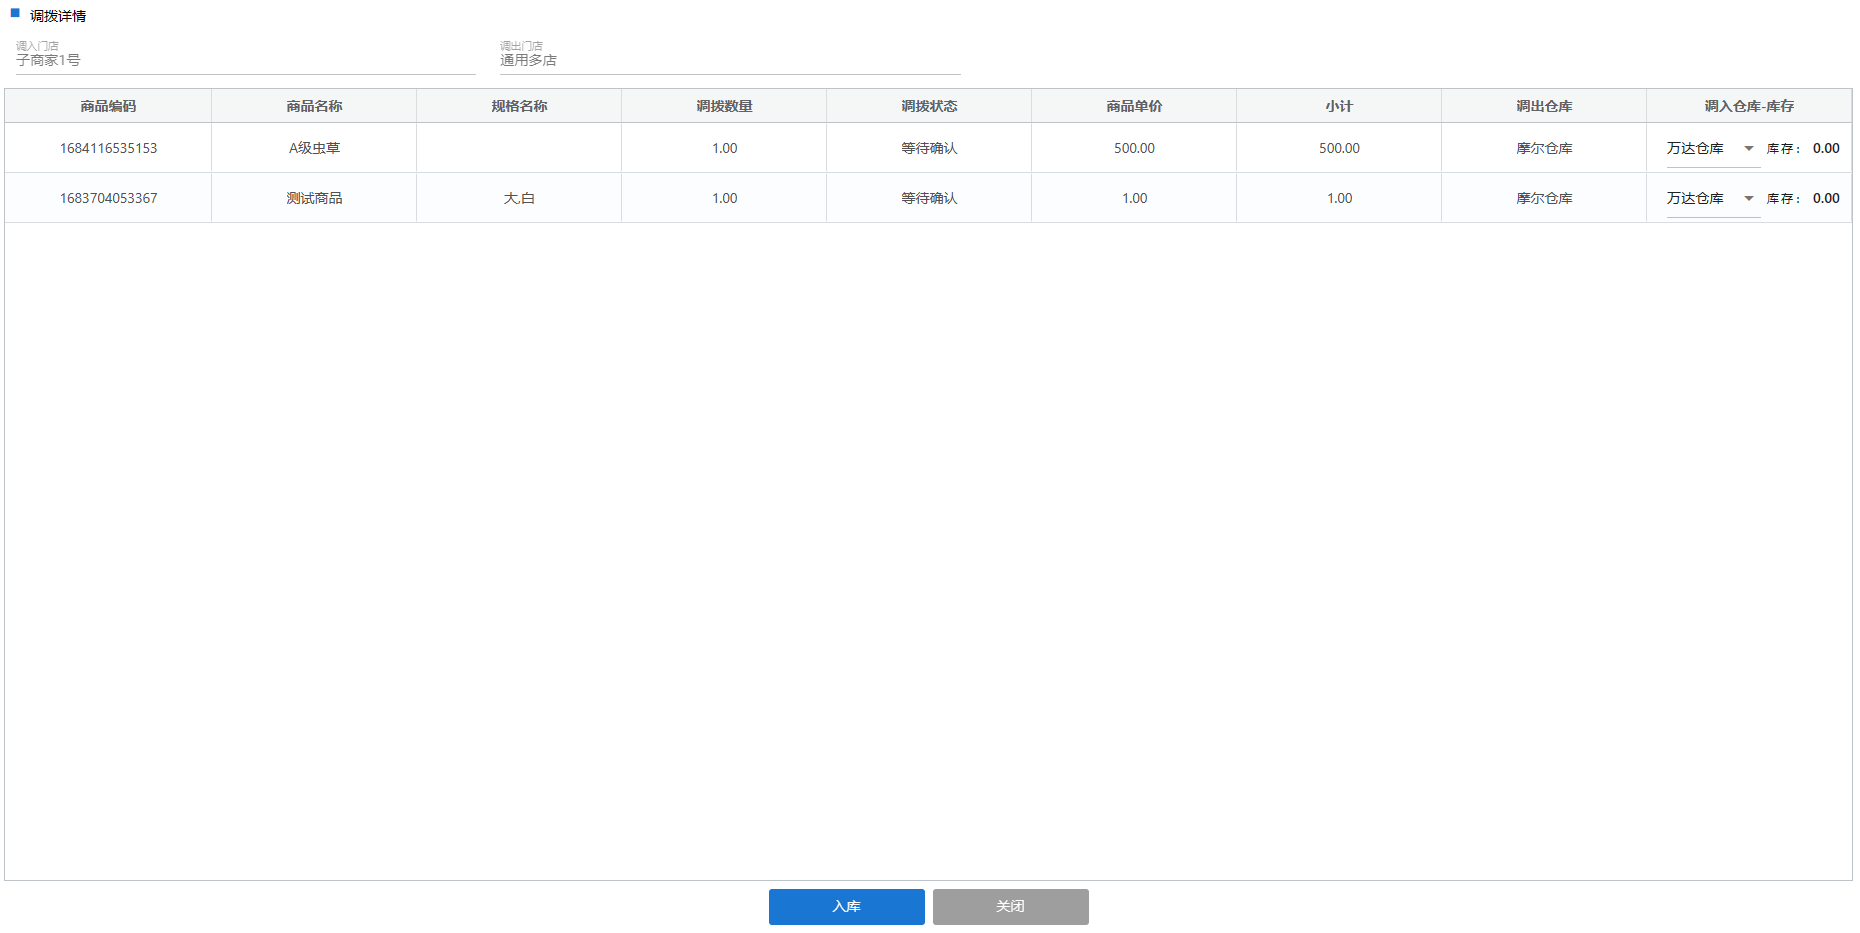Select product code 1683704053367
This screenshot has width=1860, height=933.
point(108,198)
